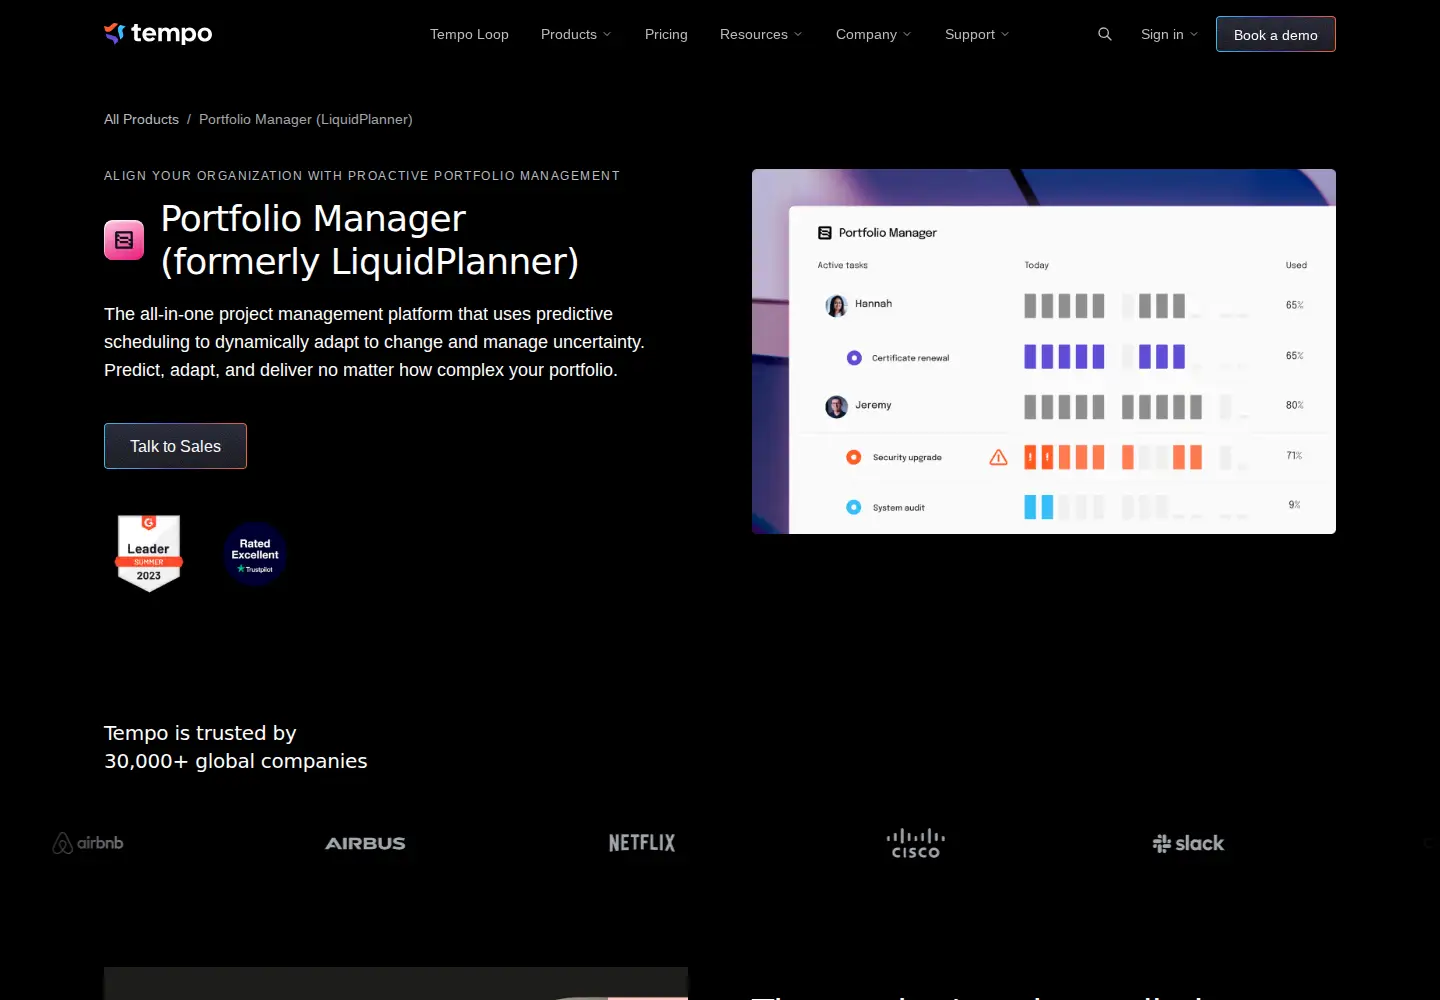Click the Portfolio Manager product screenshot
The height and width of the screenshot is (1000, 1440).
tap(1044, 351)
